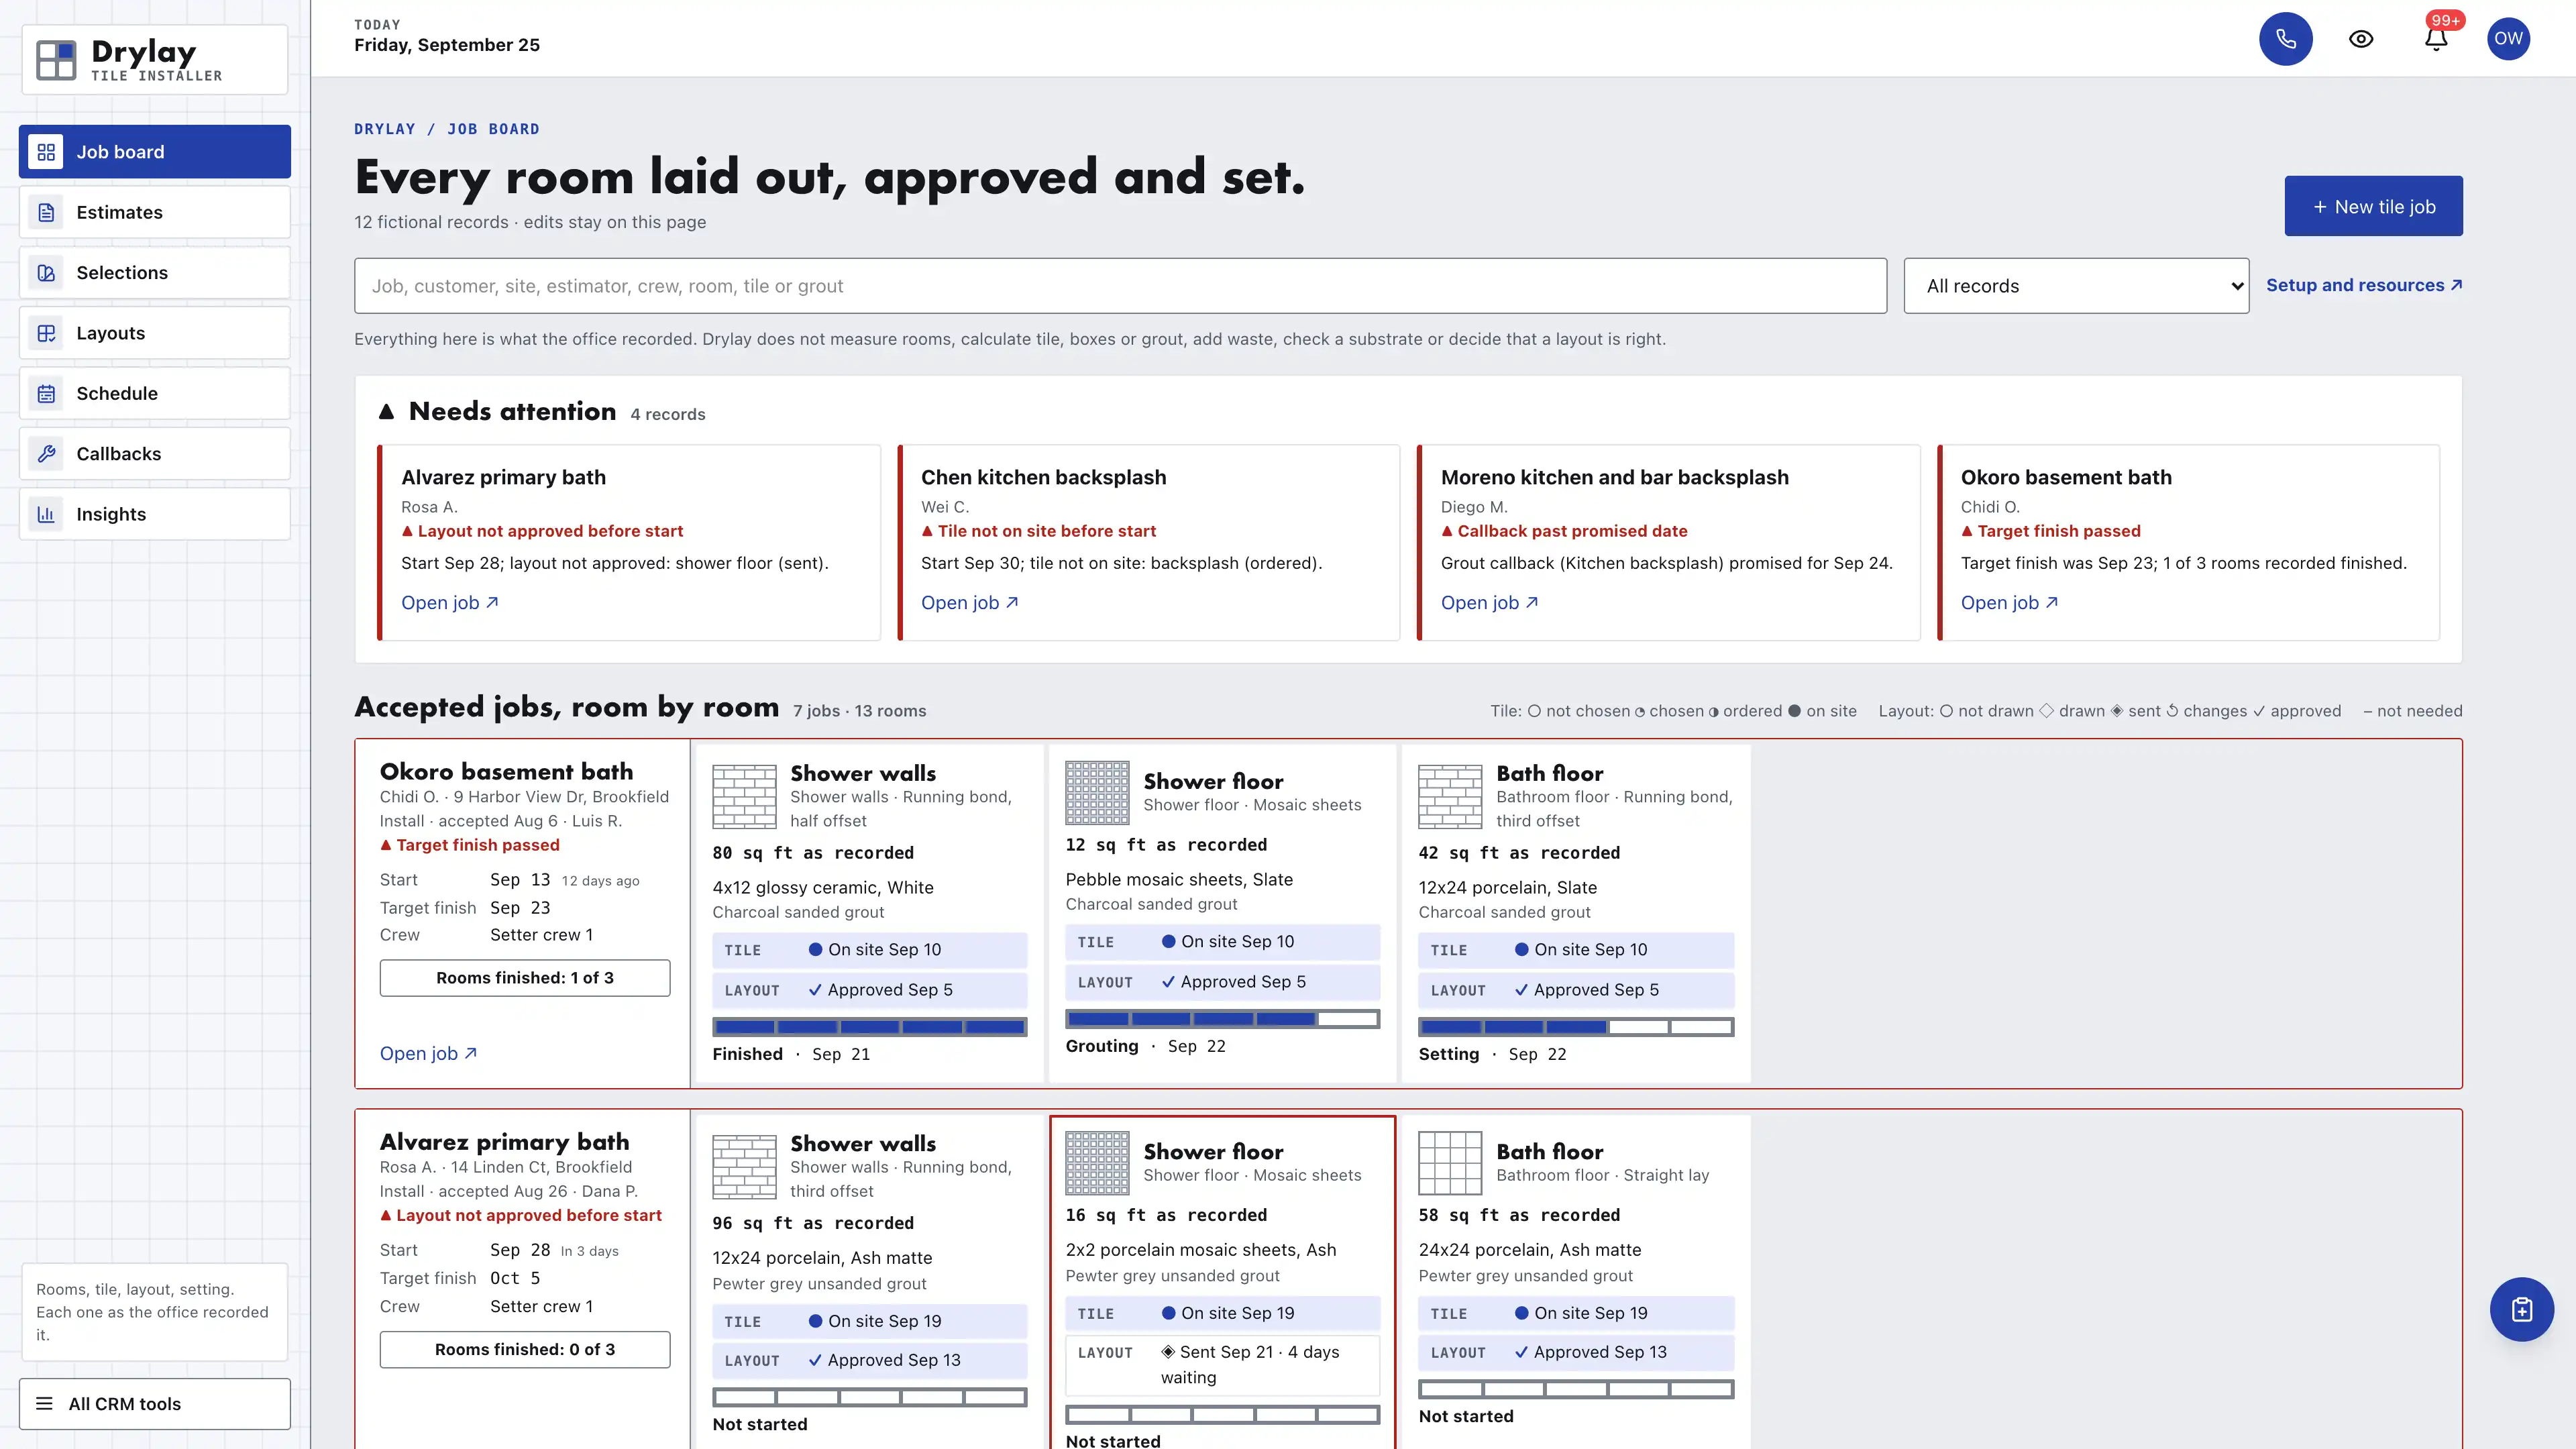
Task: Toggle the eye visibility icon in header
Action: click(2361, 39)
